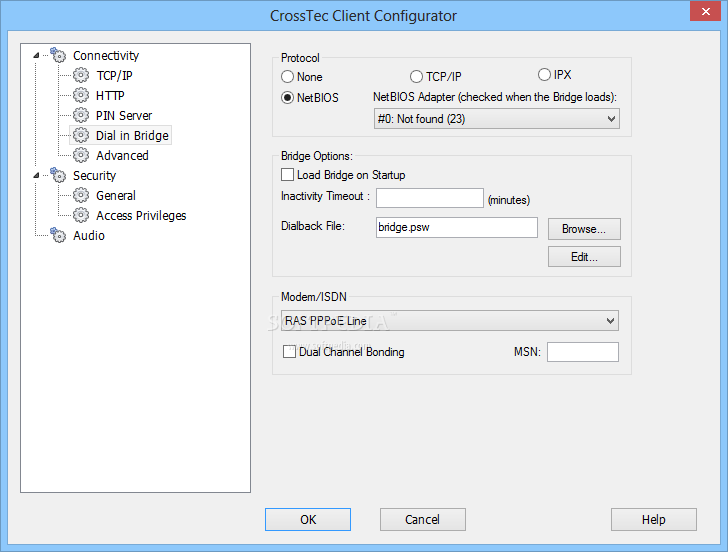Click the gear icon beside Advanced
The height and width of the screenshot is (552, 728).
click(x=81, y=155)
